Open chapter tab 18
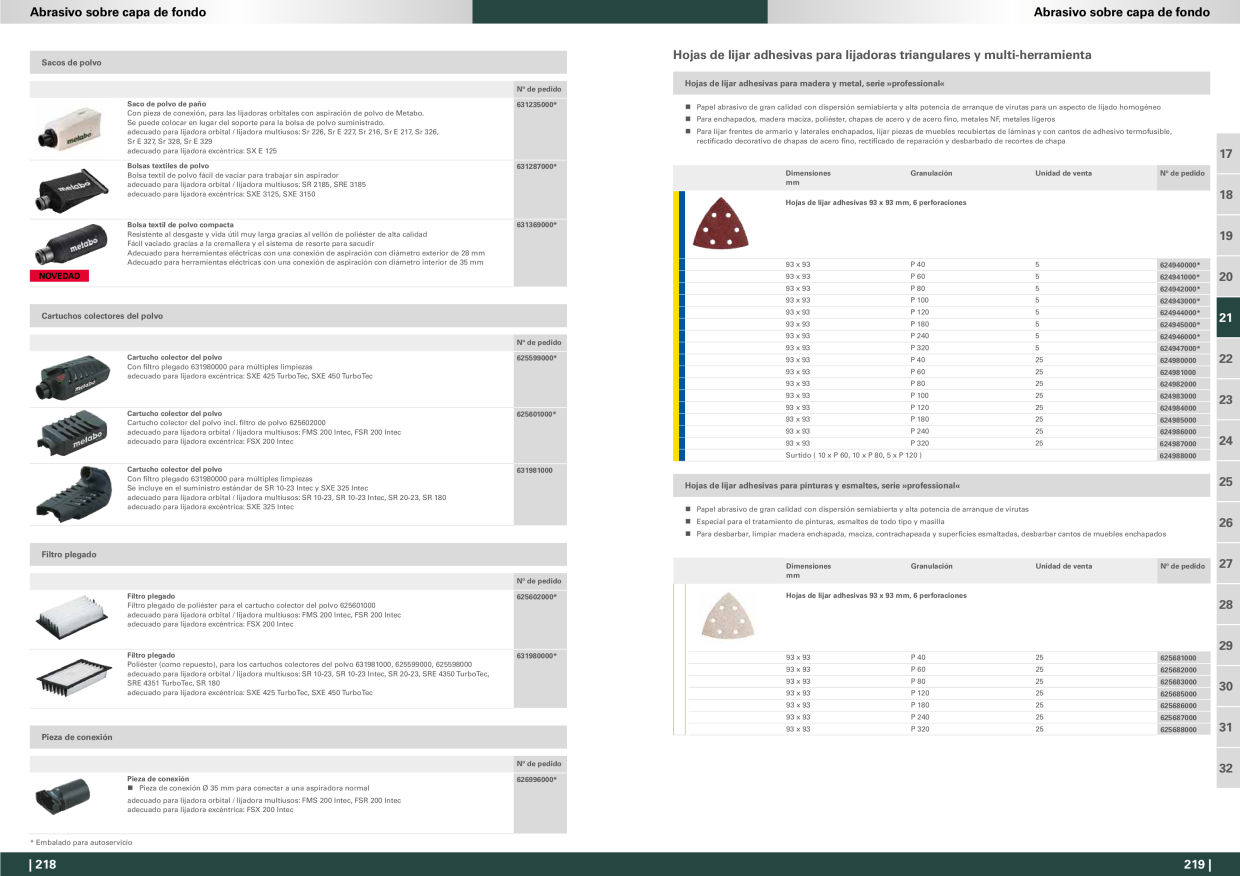The image size is (1240, 876). (x=1227, y=194)
